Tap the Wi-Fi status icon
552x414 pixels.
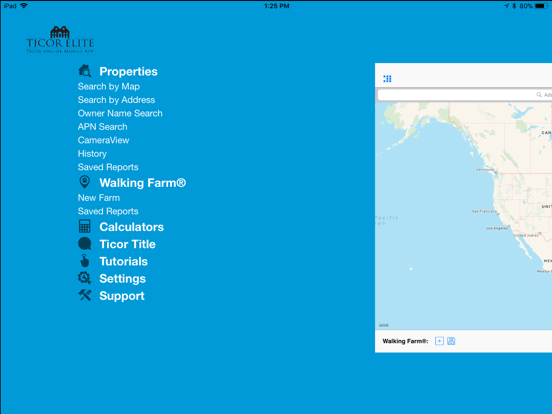point(24,6)
